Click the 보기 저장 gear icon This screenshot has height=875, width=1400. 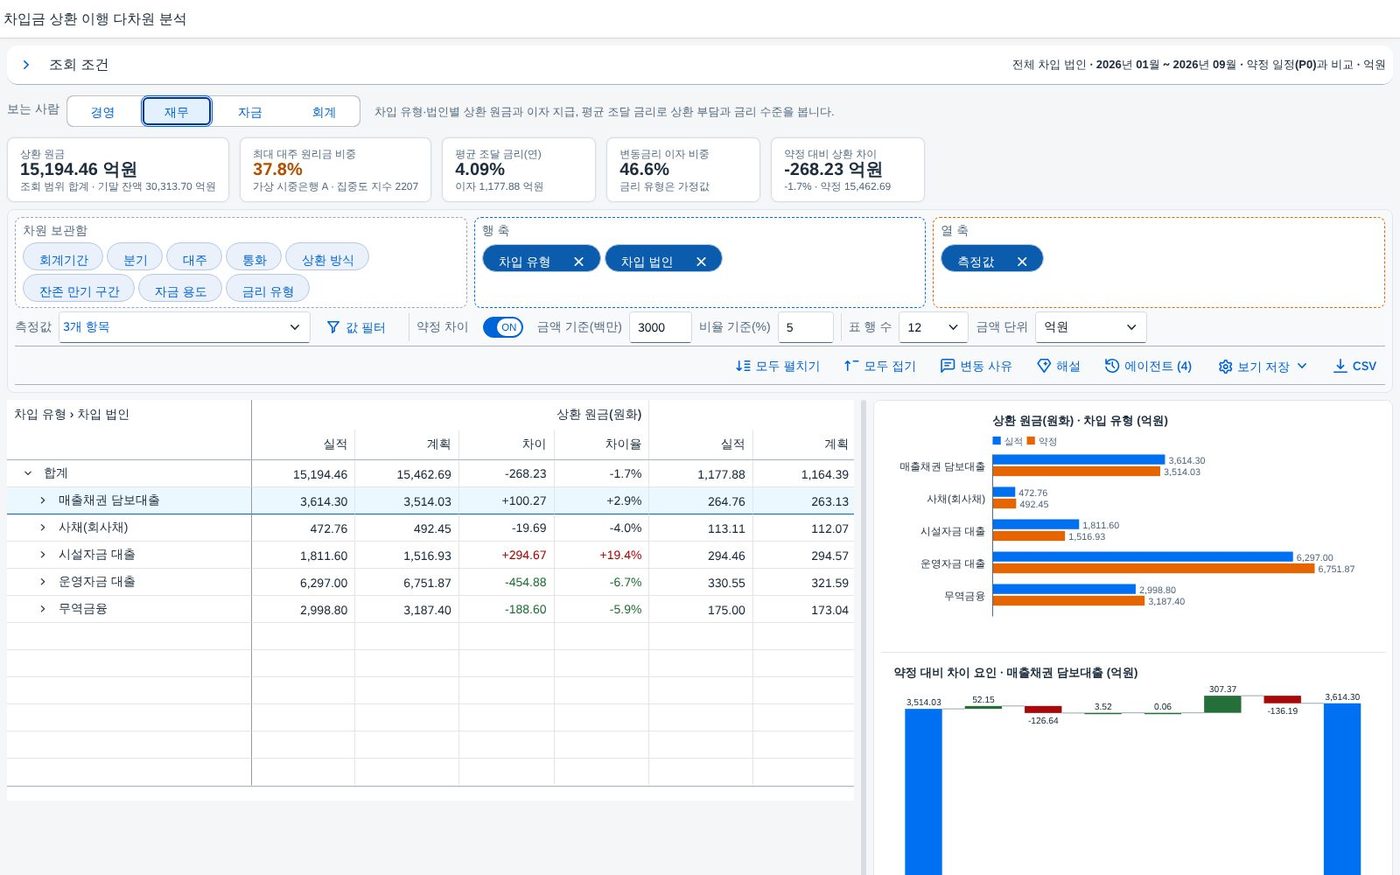tap(1225, 367)
